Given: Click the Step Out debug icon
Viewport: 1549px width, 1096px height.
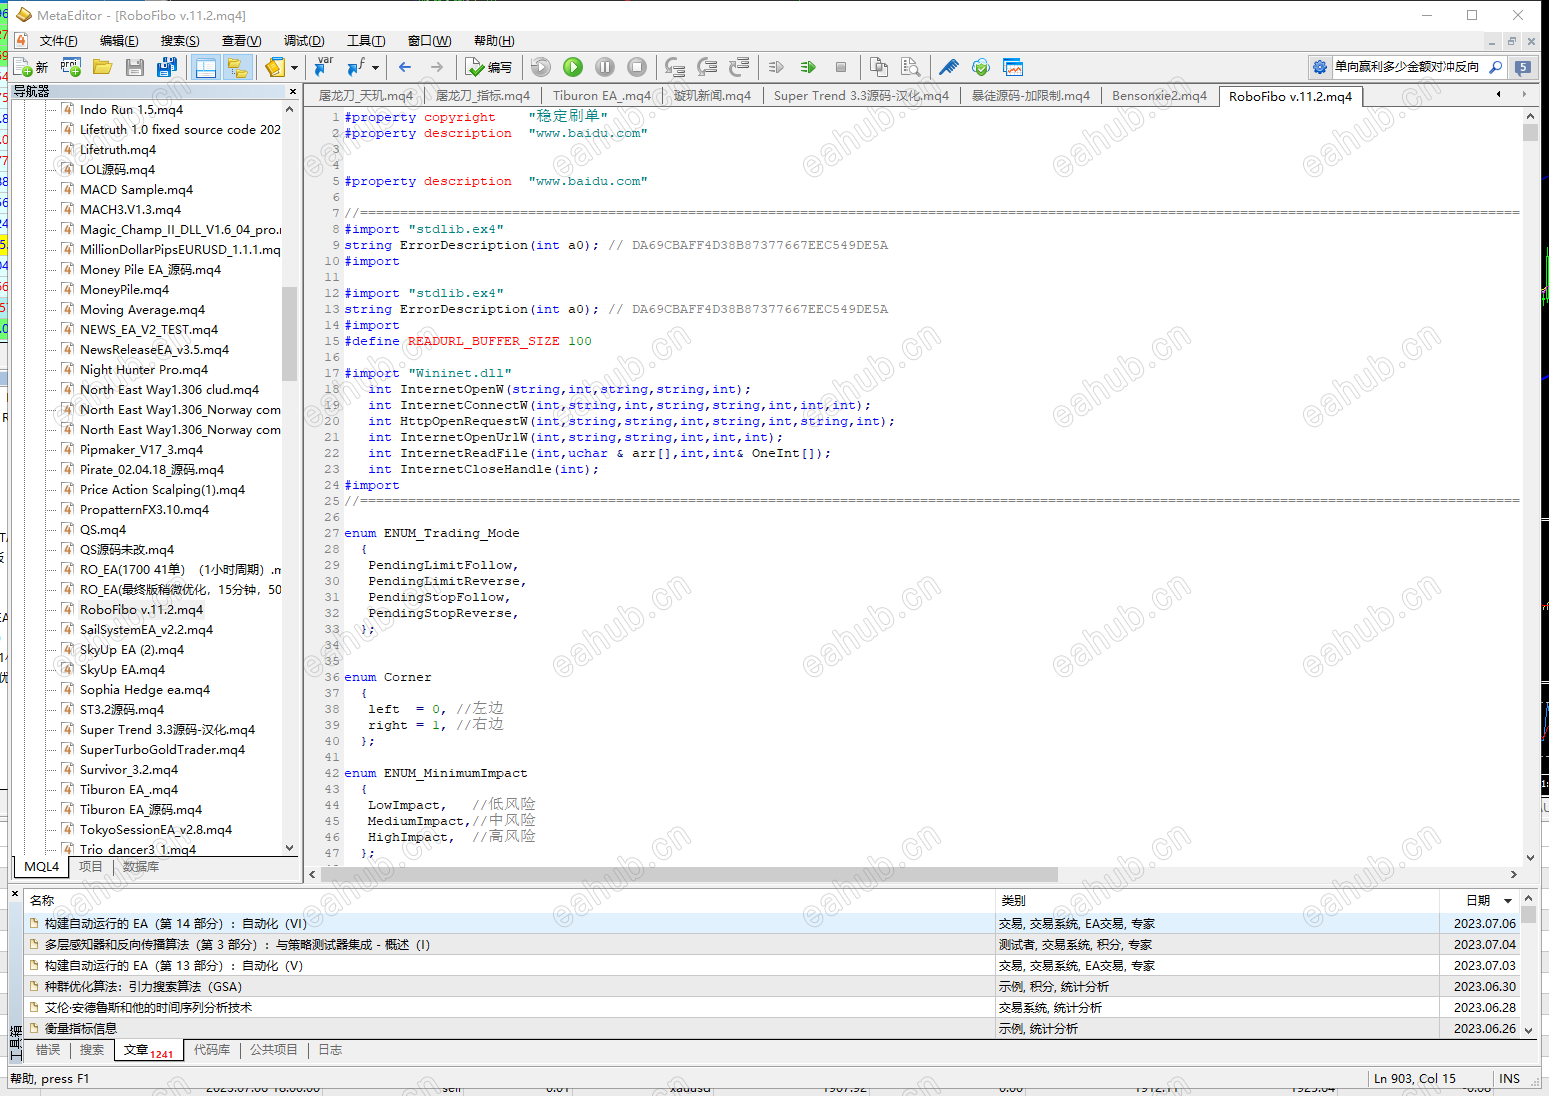Looking at the screenshot, I should tap(739, 67).
